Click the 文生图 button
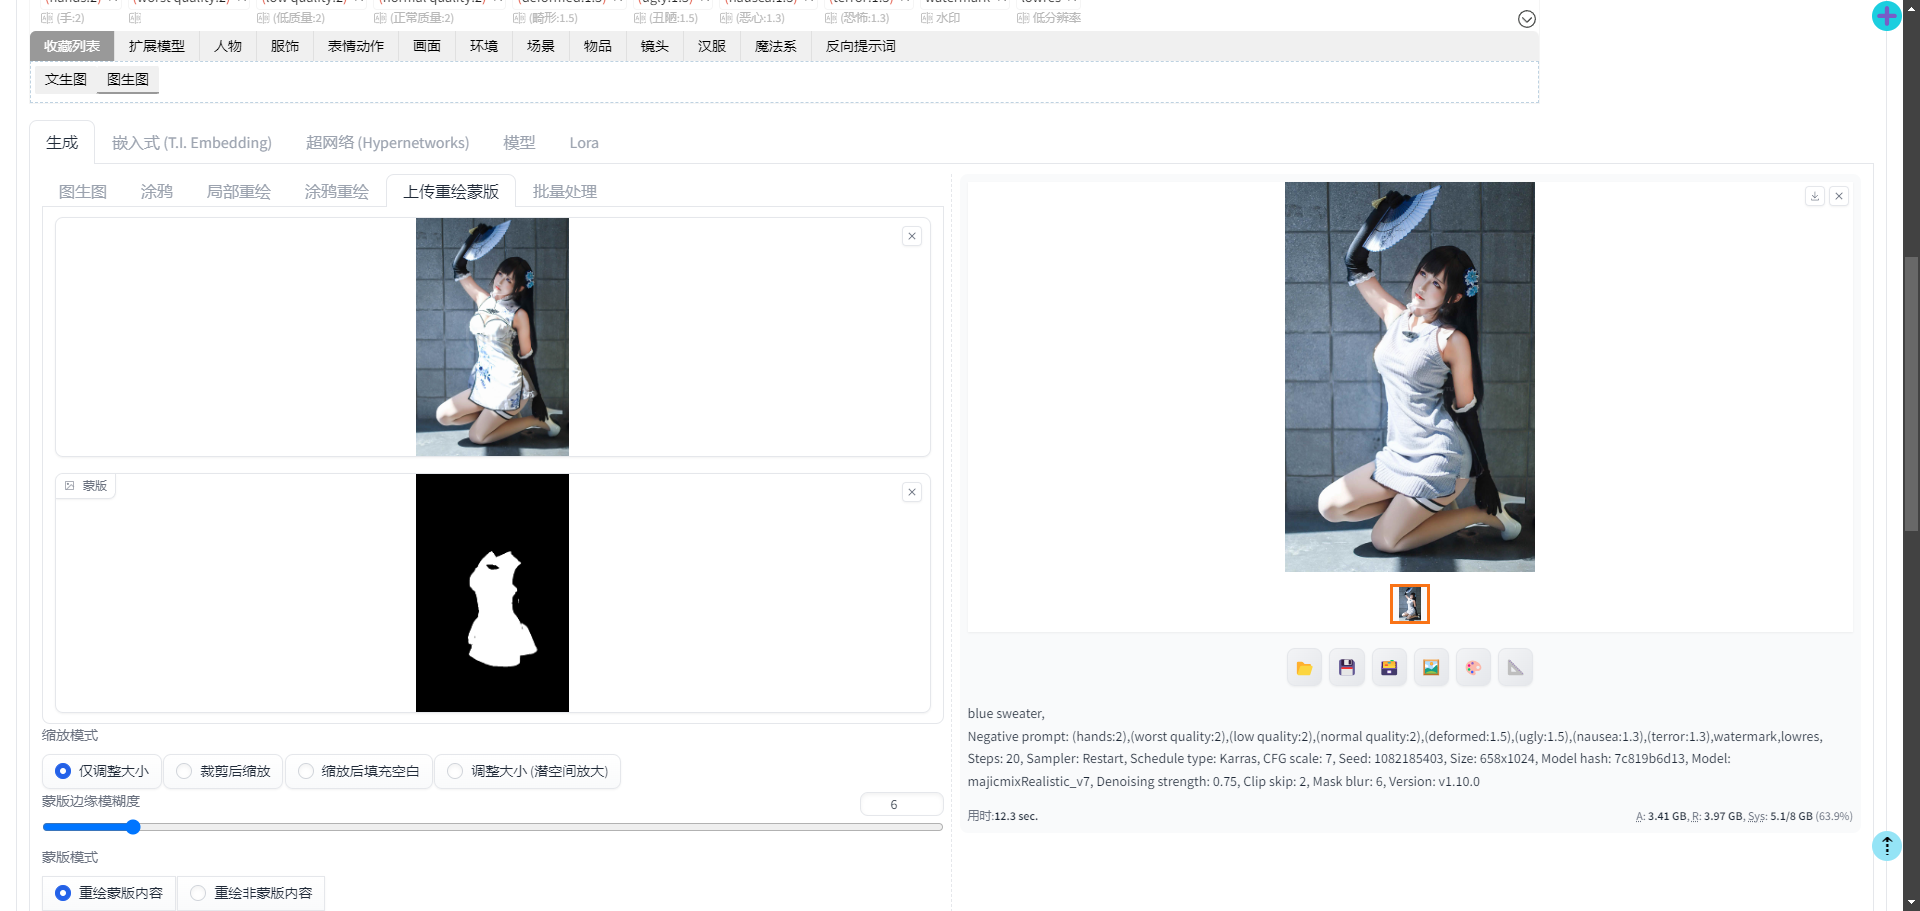Screen dimensions: 1920x911 pos(66,79)
